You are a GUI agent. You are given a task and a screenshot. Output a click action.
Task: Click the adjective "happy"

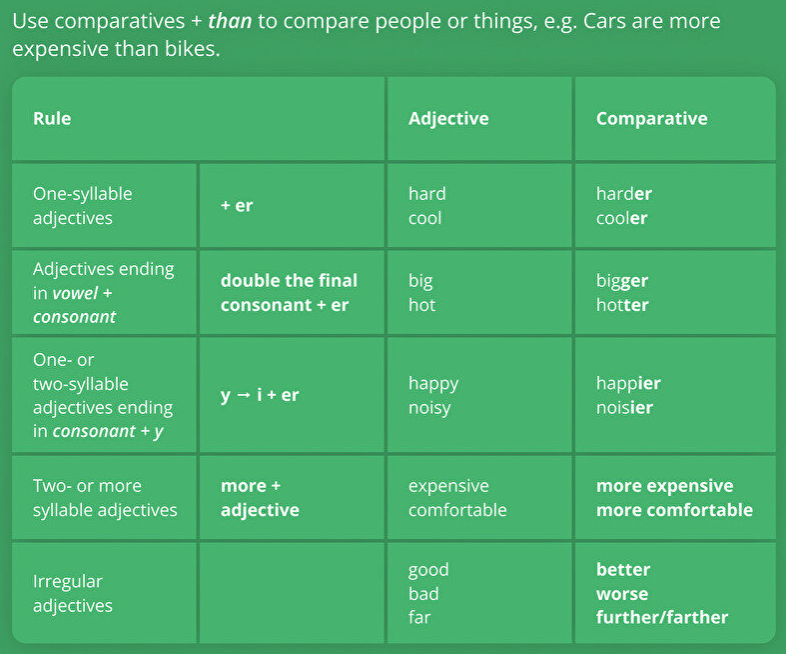[433, 383]
